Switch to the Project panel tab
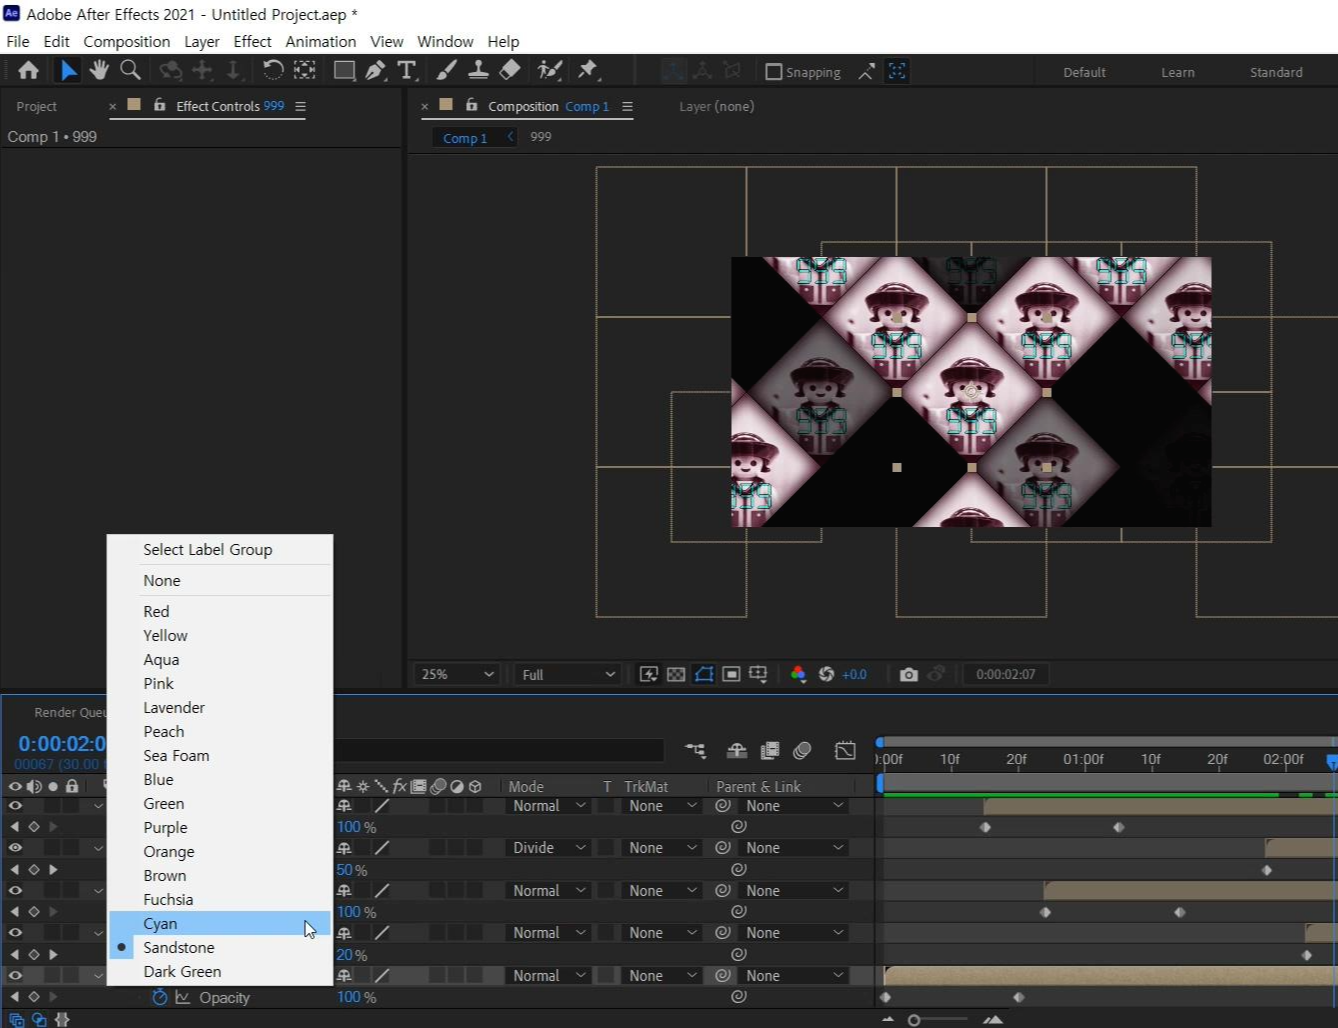Screen dimensions: 1338x1028 click(x=36, y=106)
